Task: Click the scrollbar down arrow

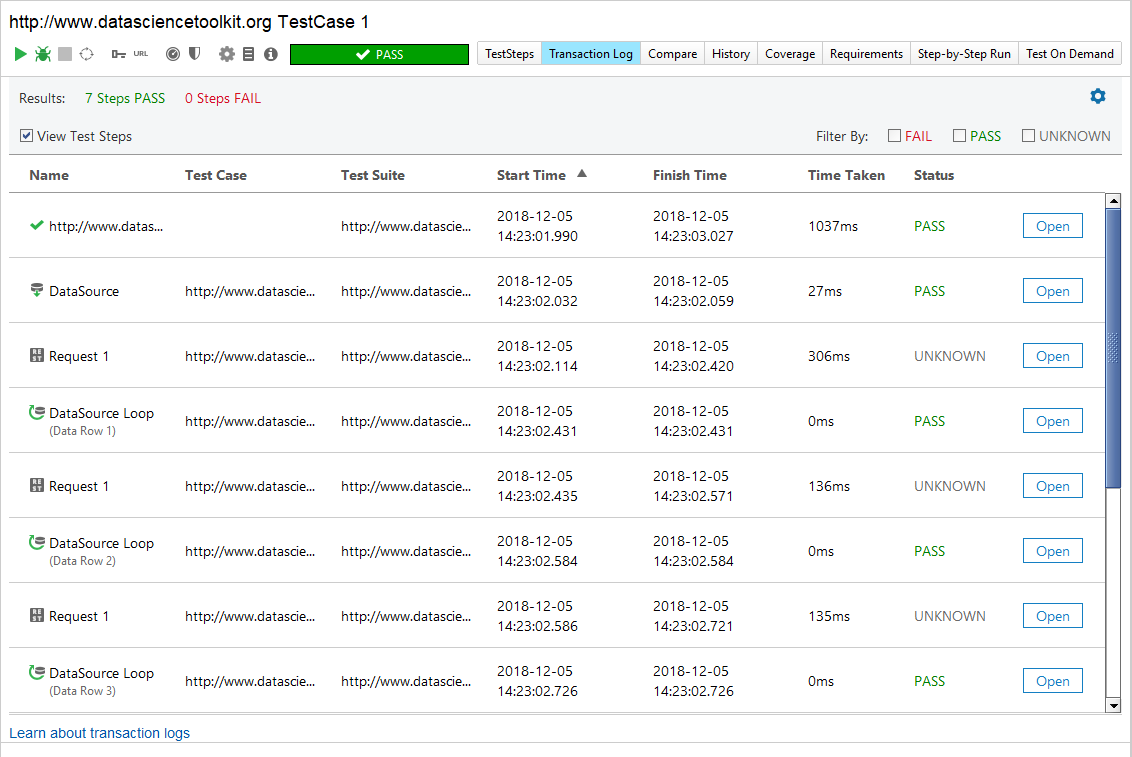Action: [1113, 705]
